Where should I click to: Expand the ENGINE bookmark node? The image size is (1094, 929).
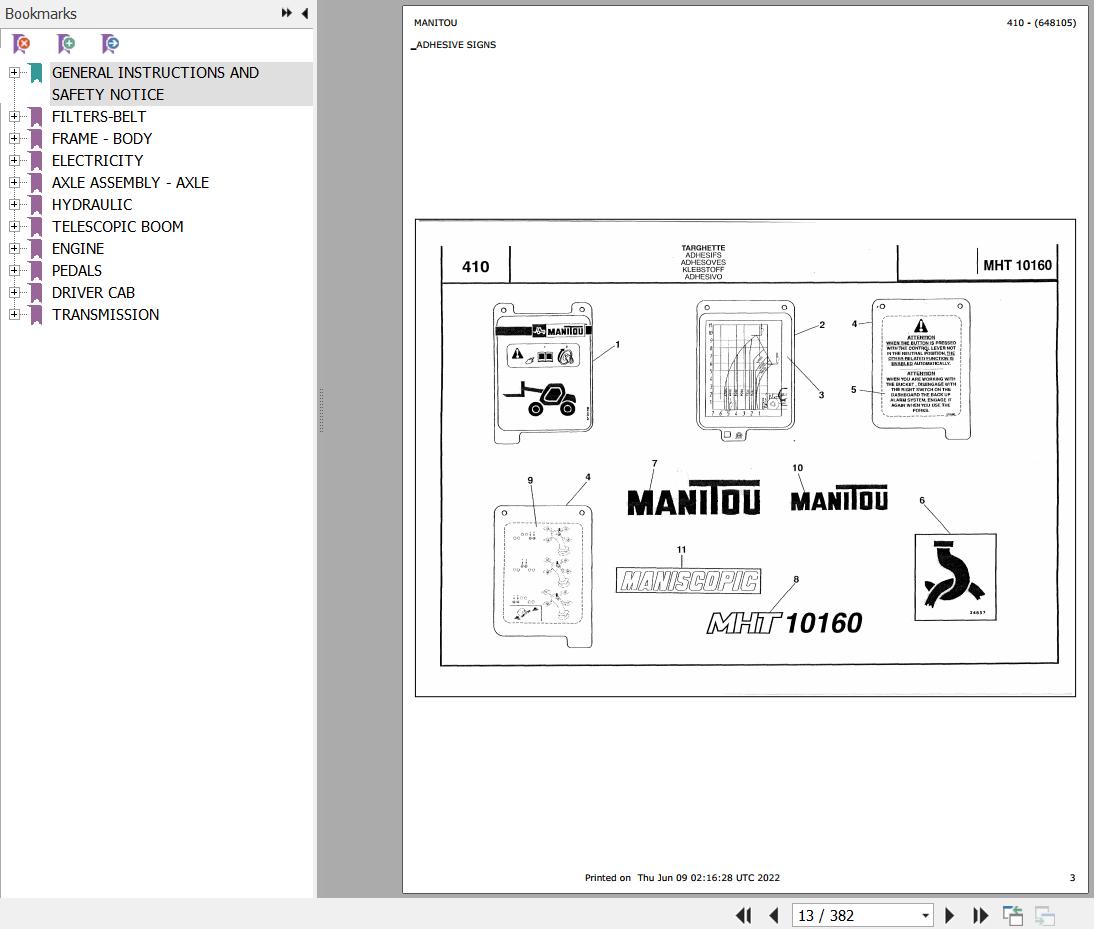(14, 248)
